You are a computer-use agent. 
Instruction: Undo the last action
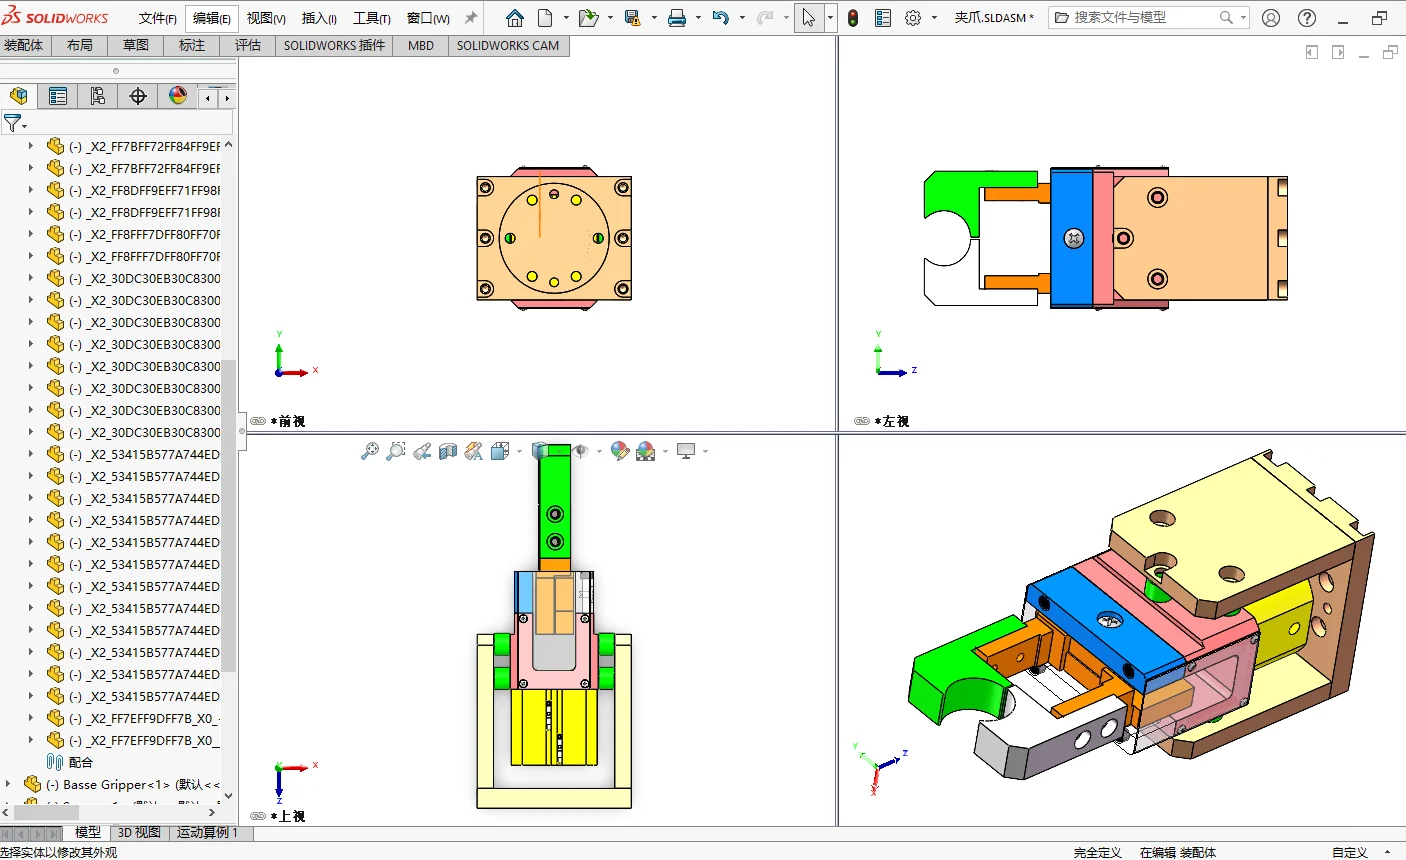[720, 18]
